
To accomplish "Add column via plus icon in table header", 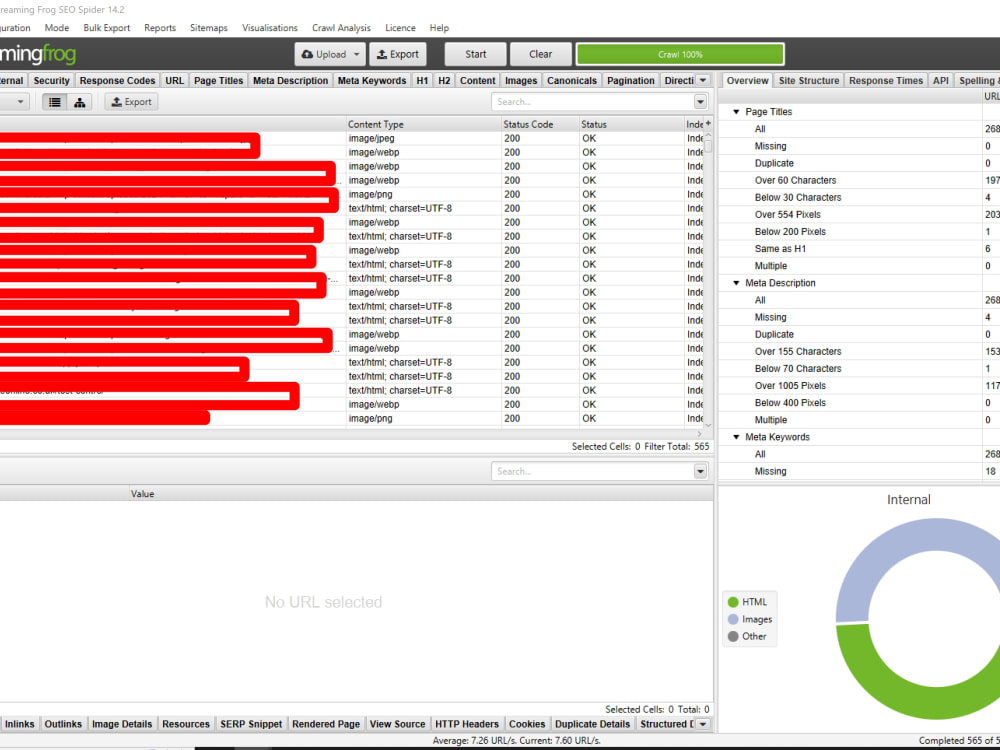I will click(x=708, y=123).
